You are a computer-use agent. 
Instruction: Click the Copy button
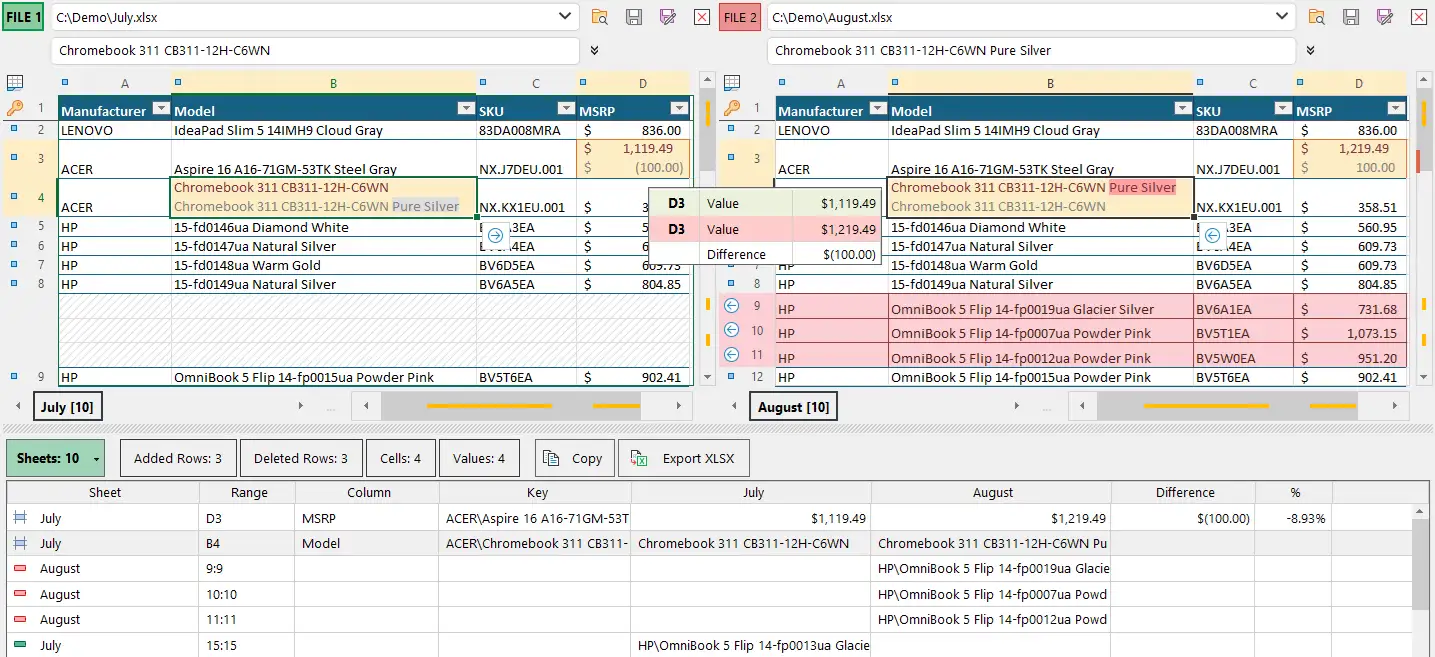coord(574,458)
